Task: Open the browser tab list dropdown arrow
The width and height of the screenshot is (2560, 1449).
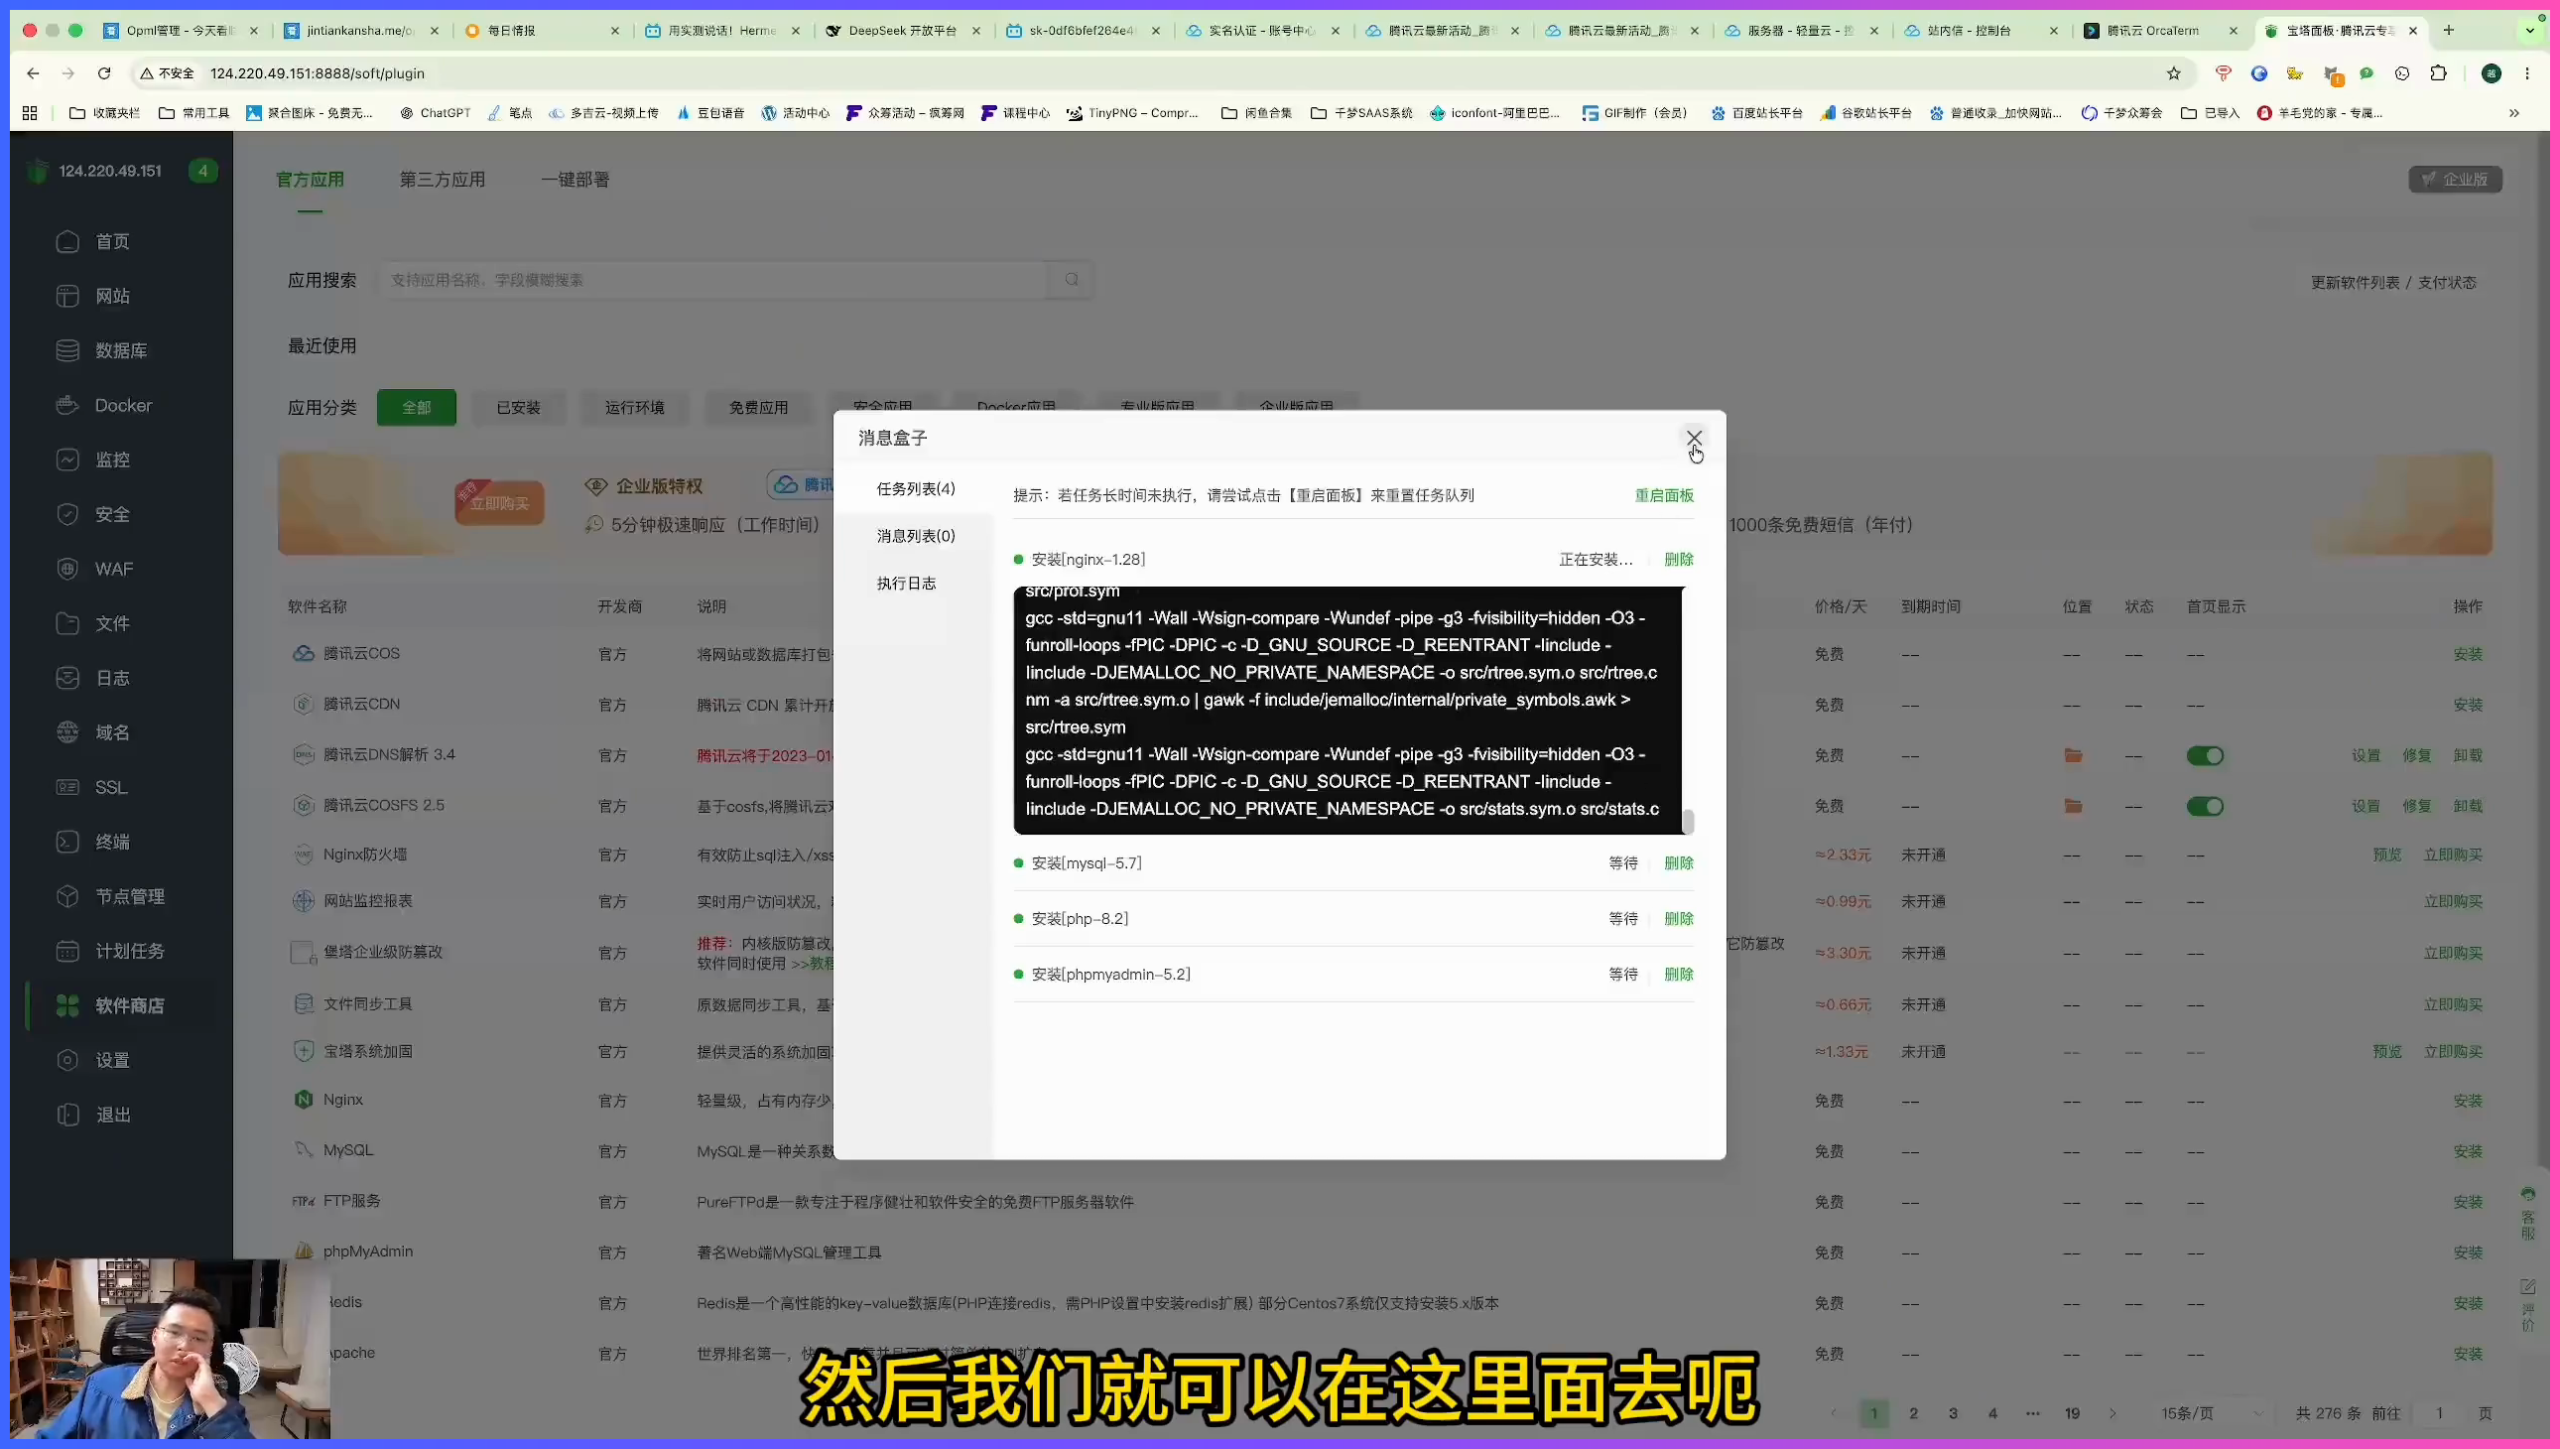Action: coord(2530,31)
